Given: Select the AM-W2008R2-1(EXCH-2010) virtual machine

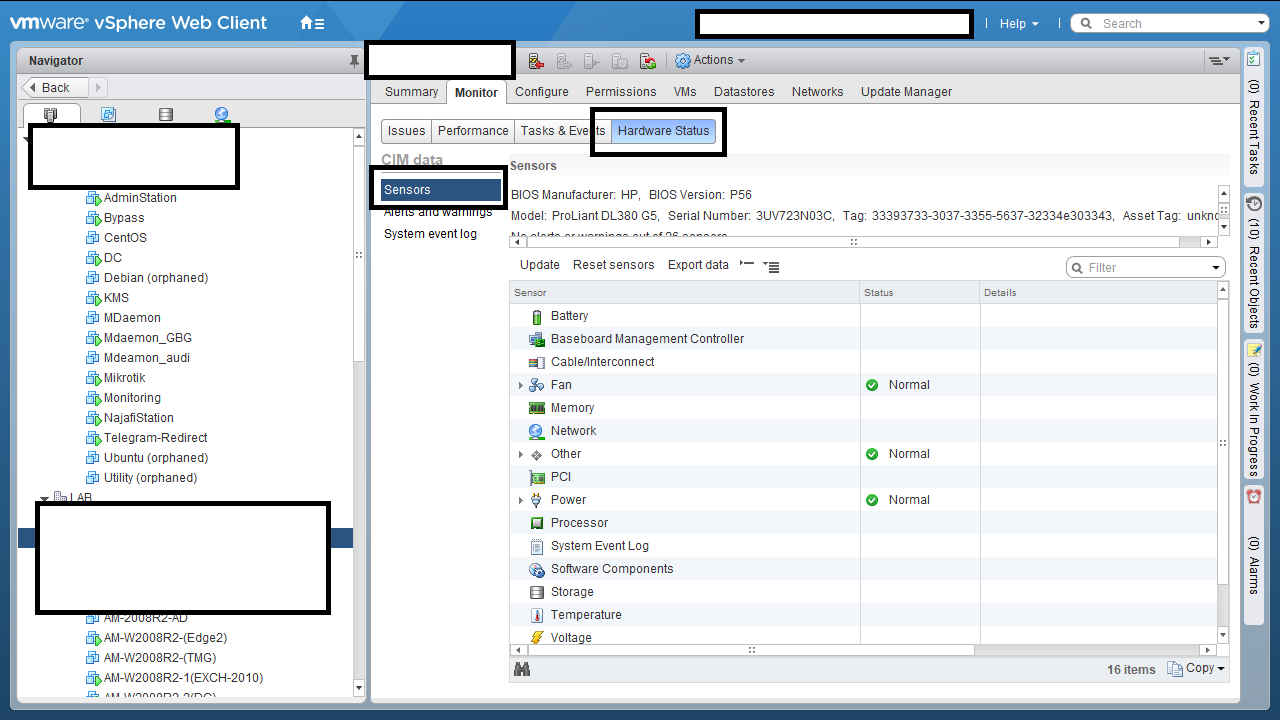Looking at the screenshot, I should (x=183, y=678).
